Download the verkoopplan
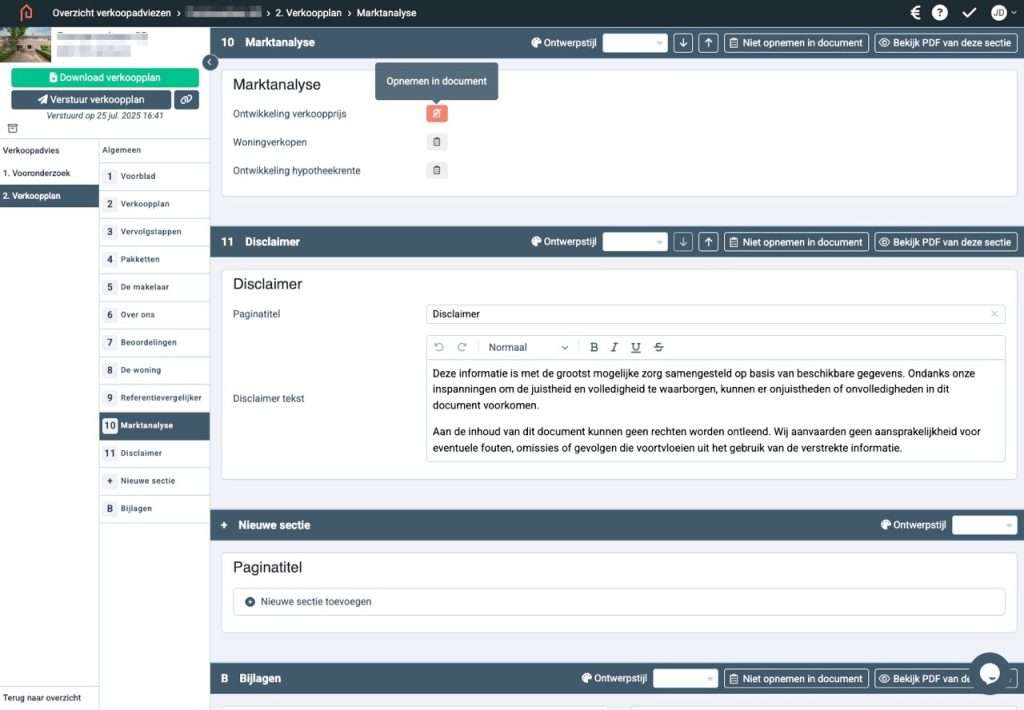Image resolution: width=1024 pixels, height=710 pixels. [105, 77]
